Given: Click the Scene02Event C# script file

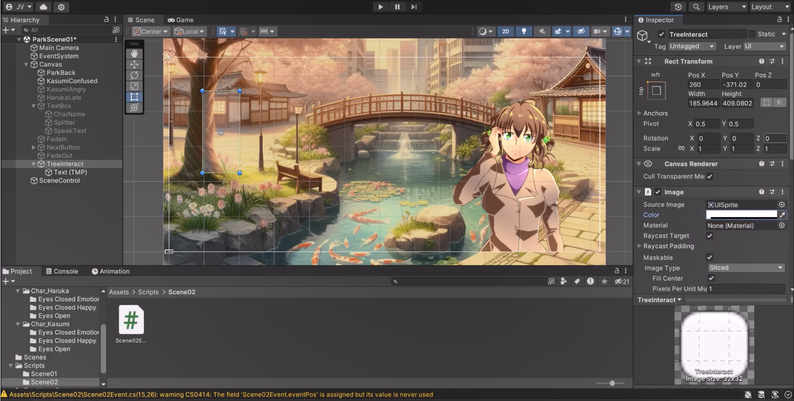Looking at the screenshot, I should click(131, 324).
